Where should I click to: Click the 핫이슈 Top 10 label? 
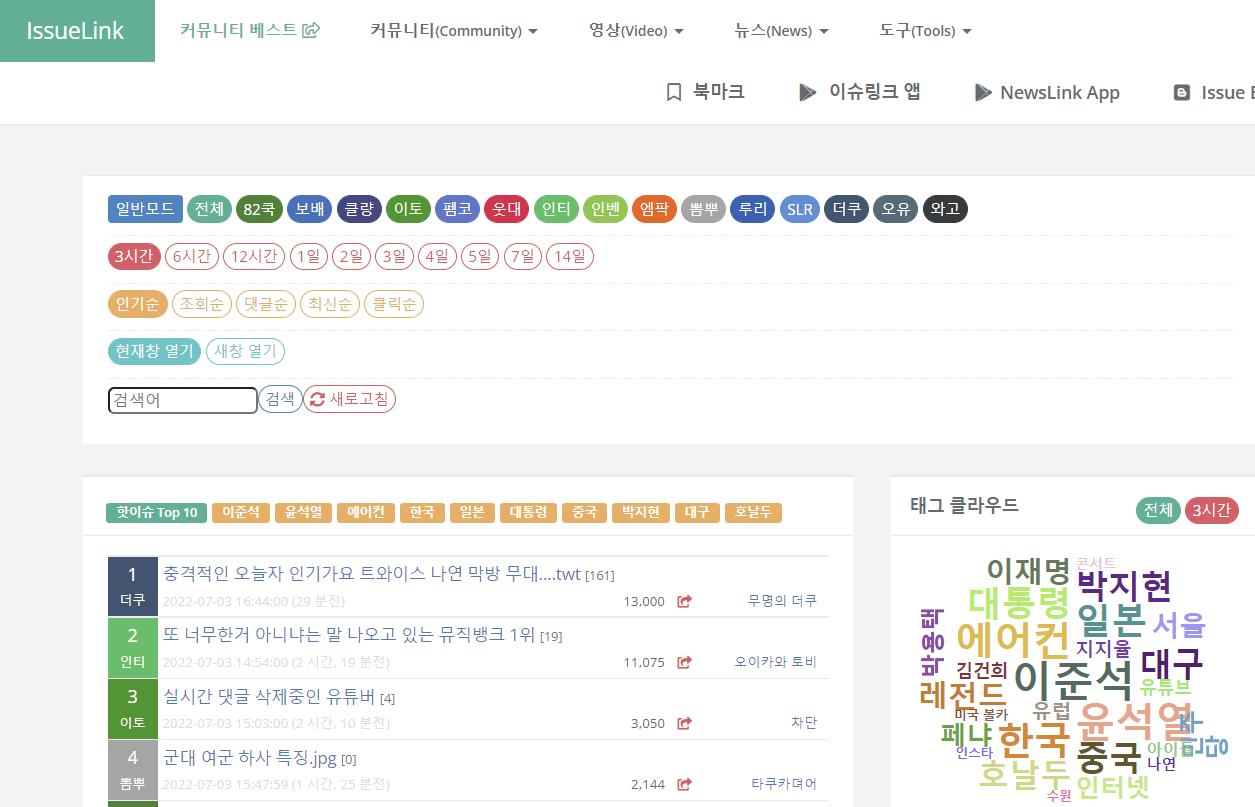pyautogui.click(x=157, y=512)
